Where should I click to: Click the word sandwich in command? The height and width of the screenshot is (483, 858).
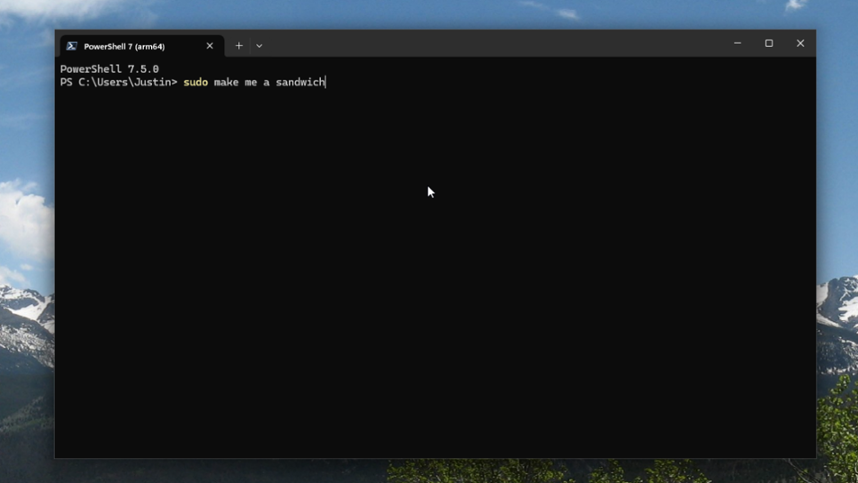point(300,82)
